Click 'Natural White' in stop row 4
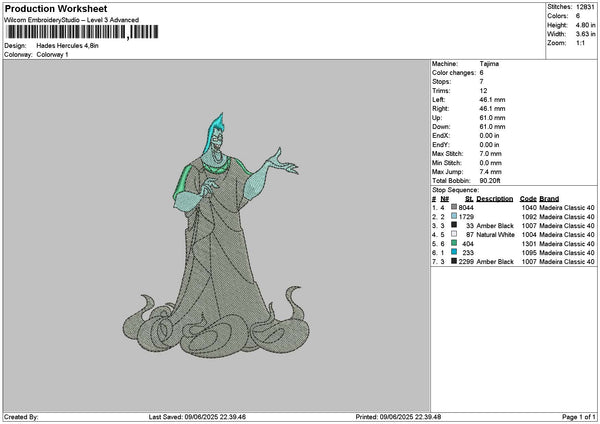The height and width of the screenshot is (424, 600). tap(496, 235)
